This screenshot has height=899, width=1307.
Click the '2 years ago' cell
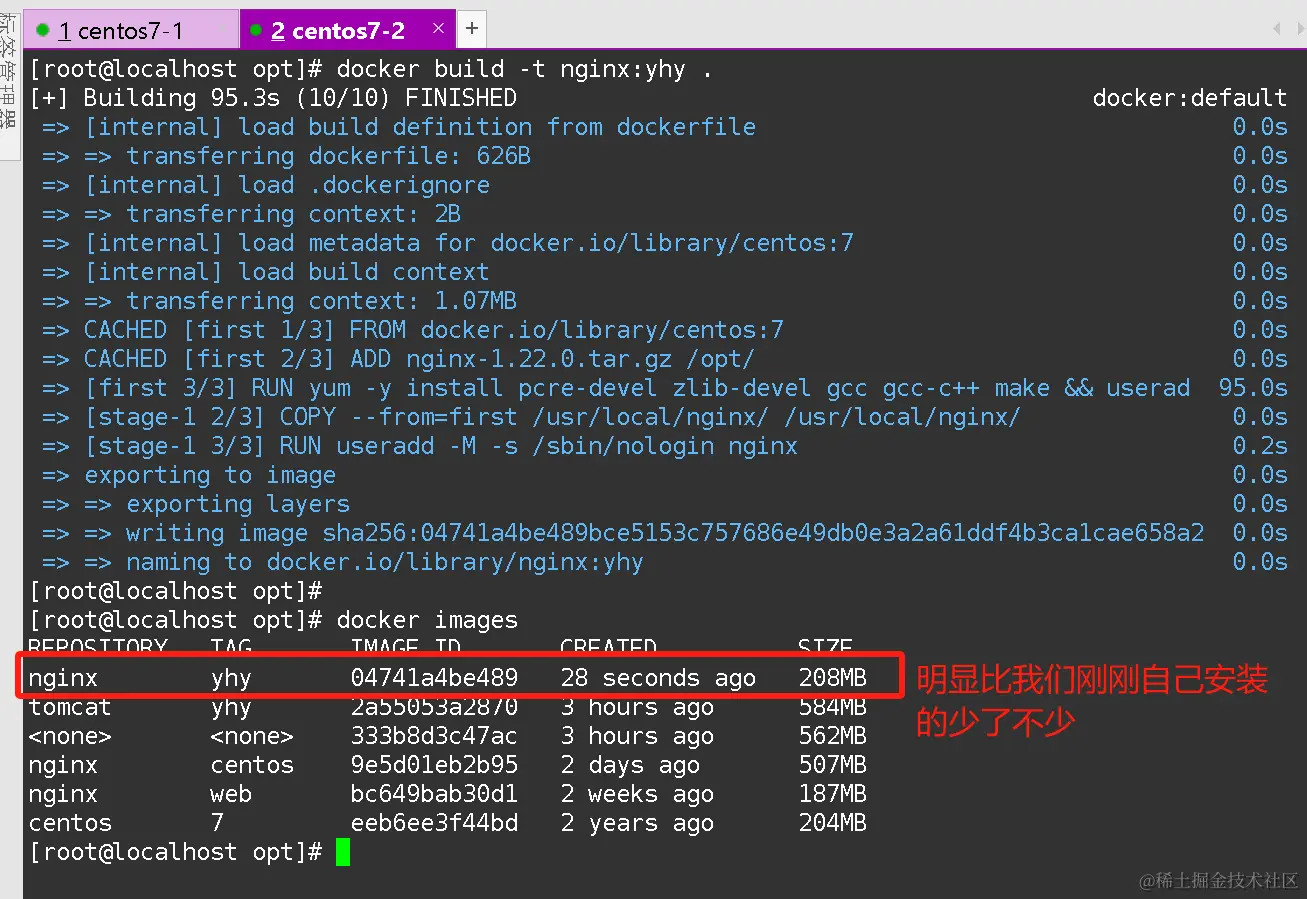tap(637, 823)
